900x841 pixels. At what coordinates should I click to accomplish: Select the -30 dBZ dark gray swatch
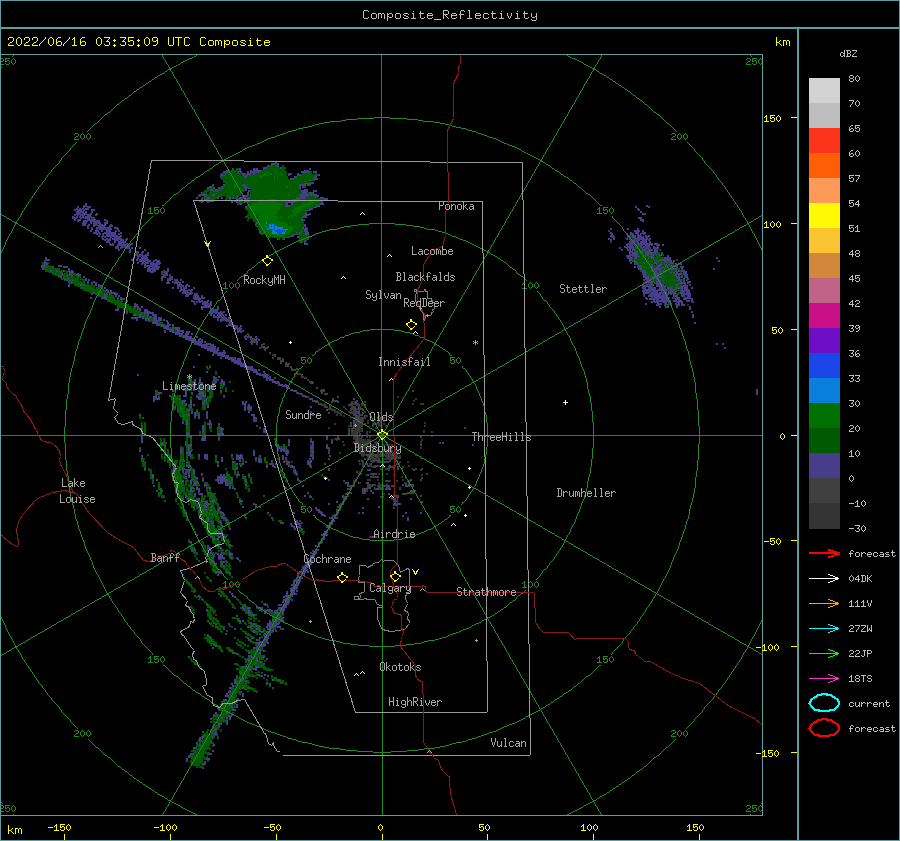[x=824, y=516]
